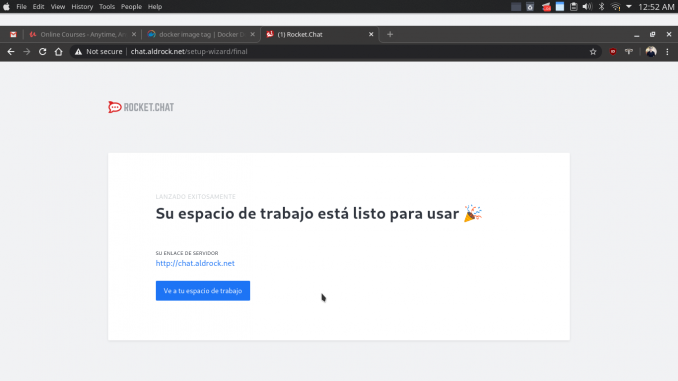The image size is (678, 381).
Task: Click Ve a tu espacio de trabajo button
Action: (x=203, y=291)
